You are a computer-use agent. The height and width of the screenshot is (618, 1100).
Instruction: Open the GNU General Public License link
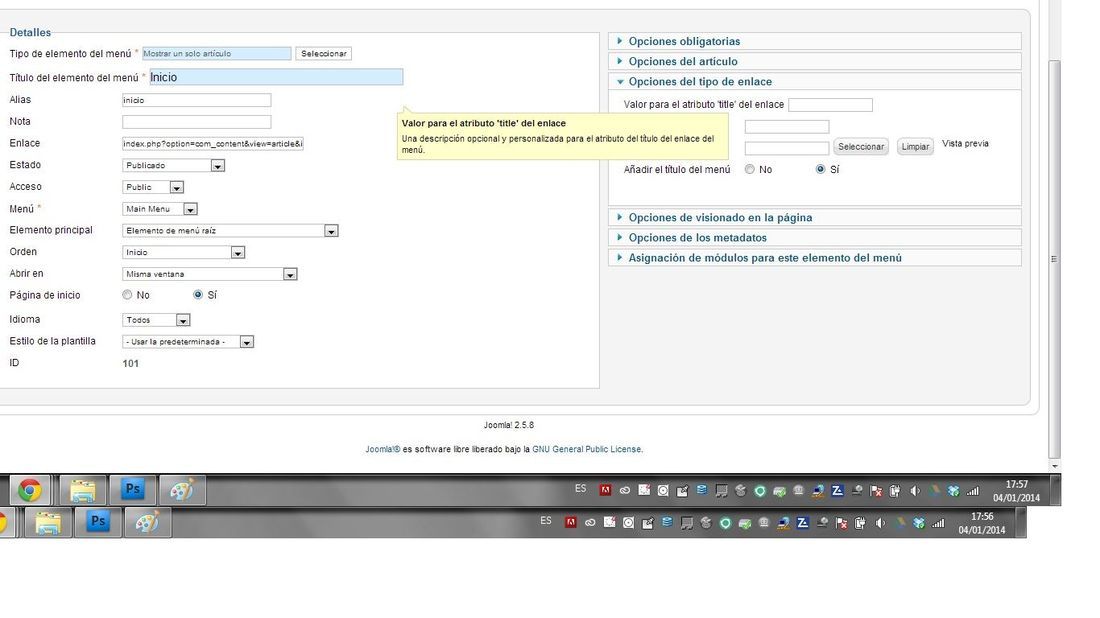tap(586, 449)
